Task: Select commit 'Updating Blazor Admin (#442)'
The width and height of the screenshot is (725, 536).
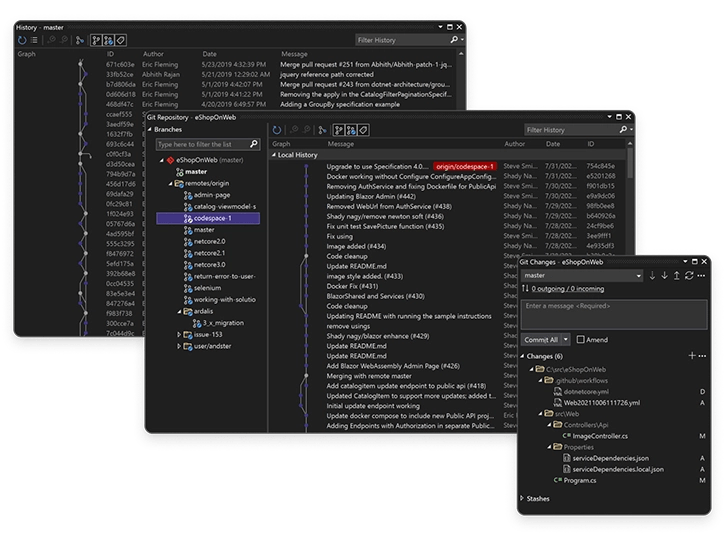Action: tap(371, 196)
